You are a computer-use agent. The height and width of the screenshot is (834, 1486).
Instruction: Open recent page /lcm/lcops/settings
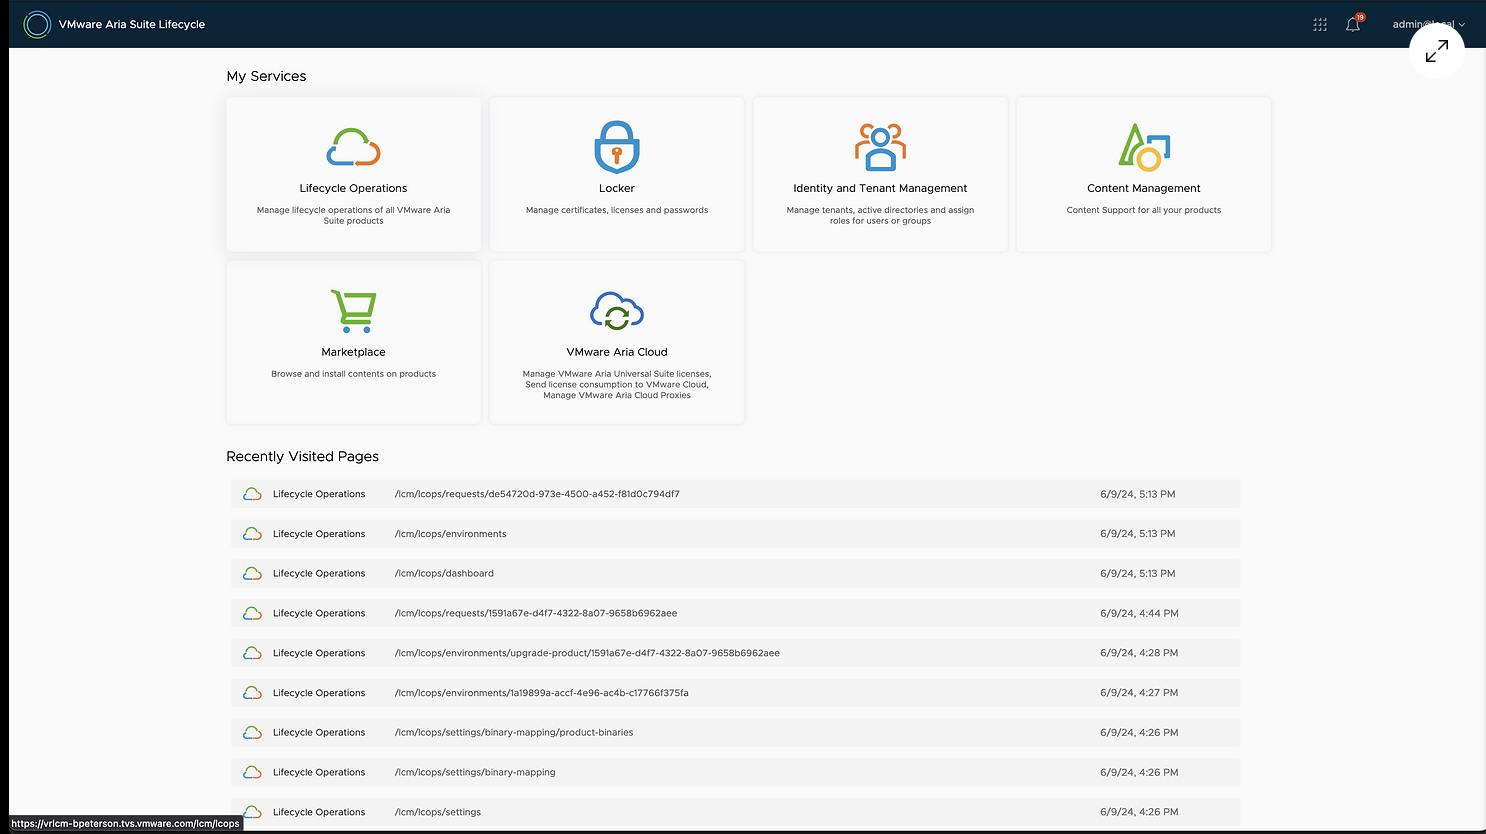click(438, 812)
